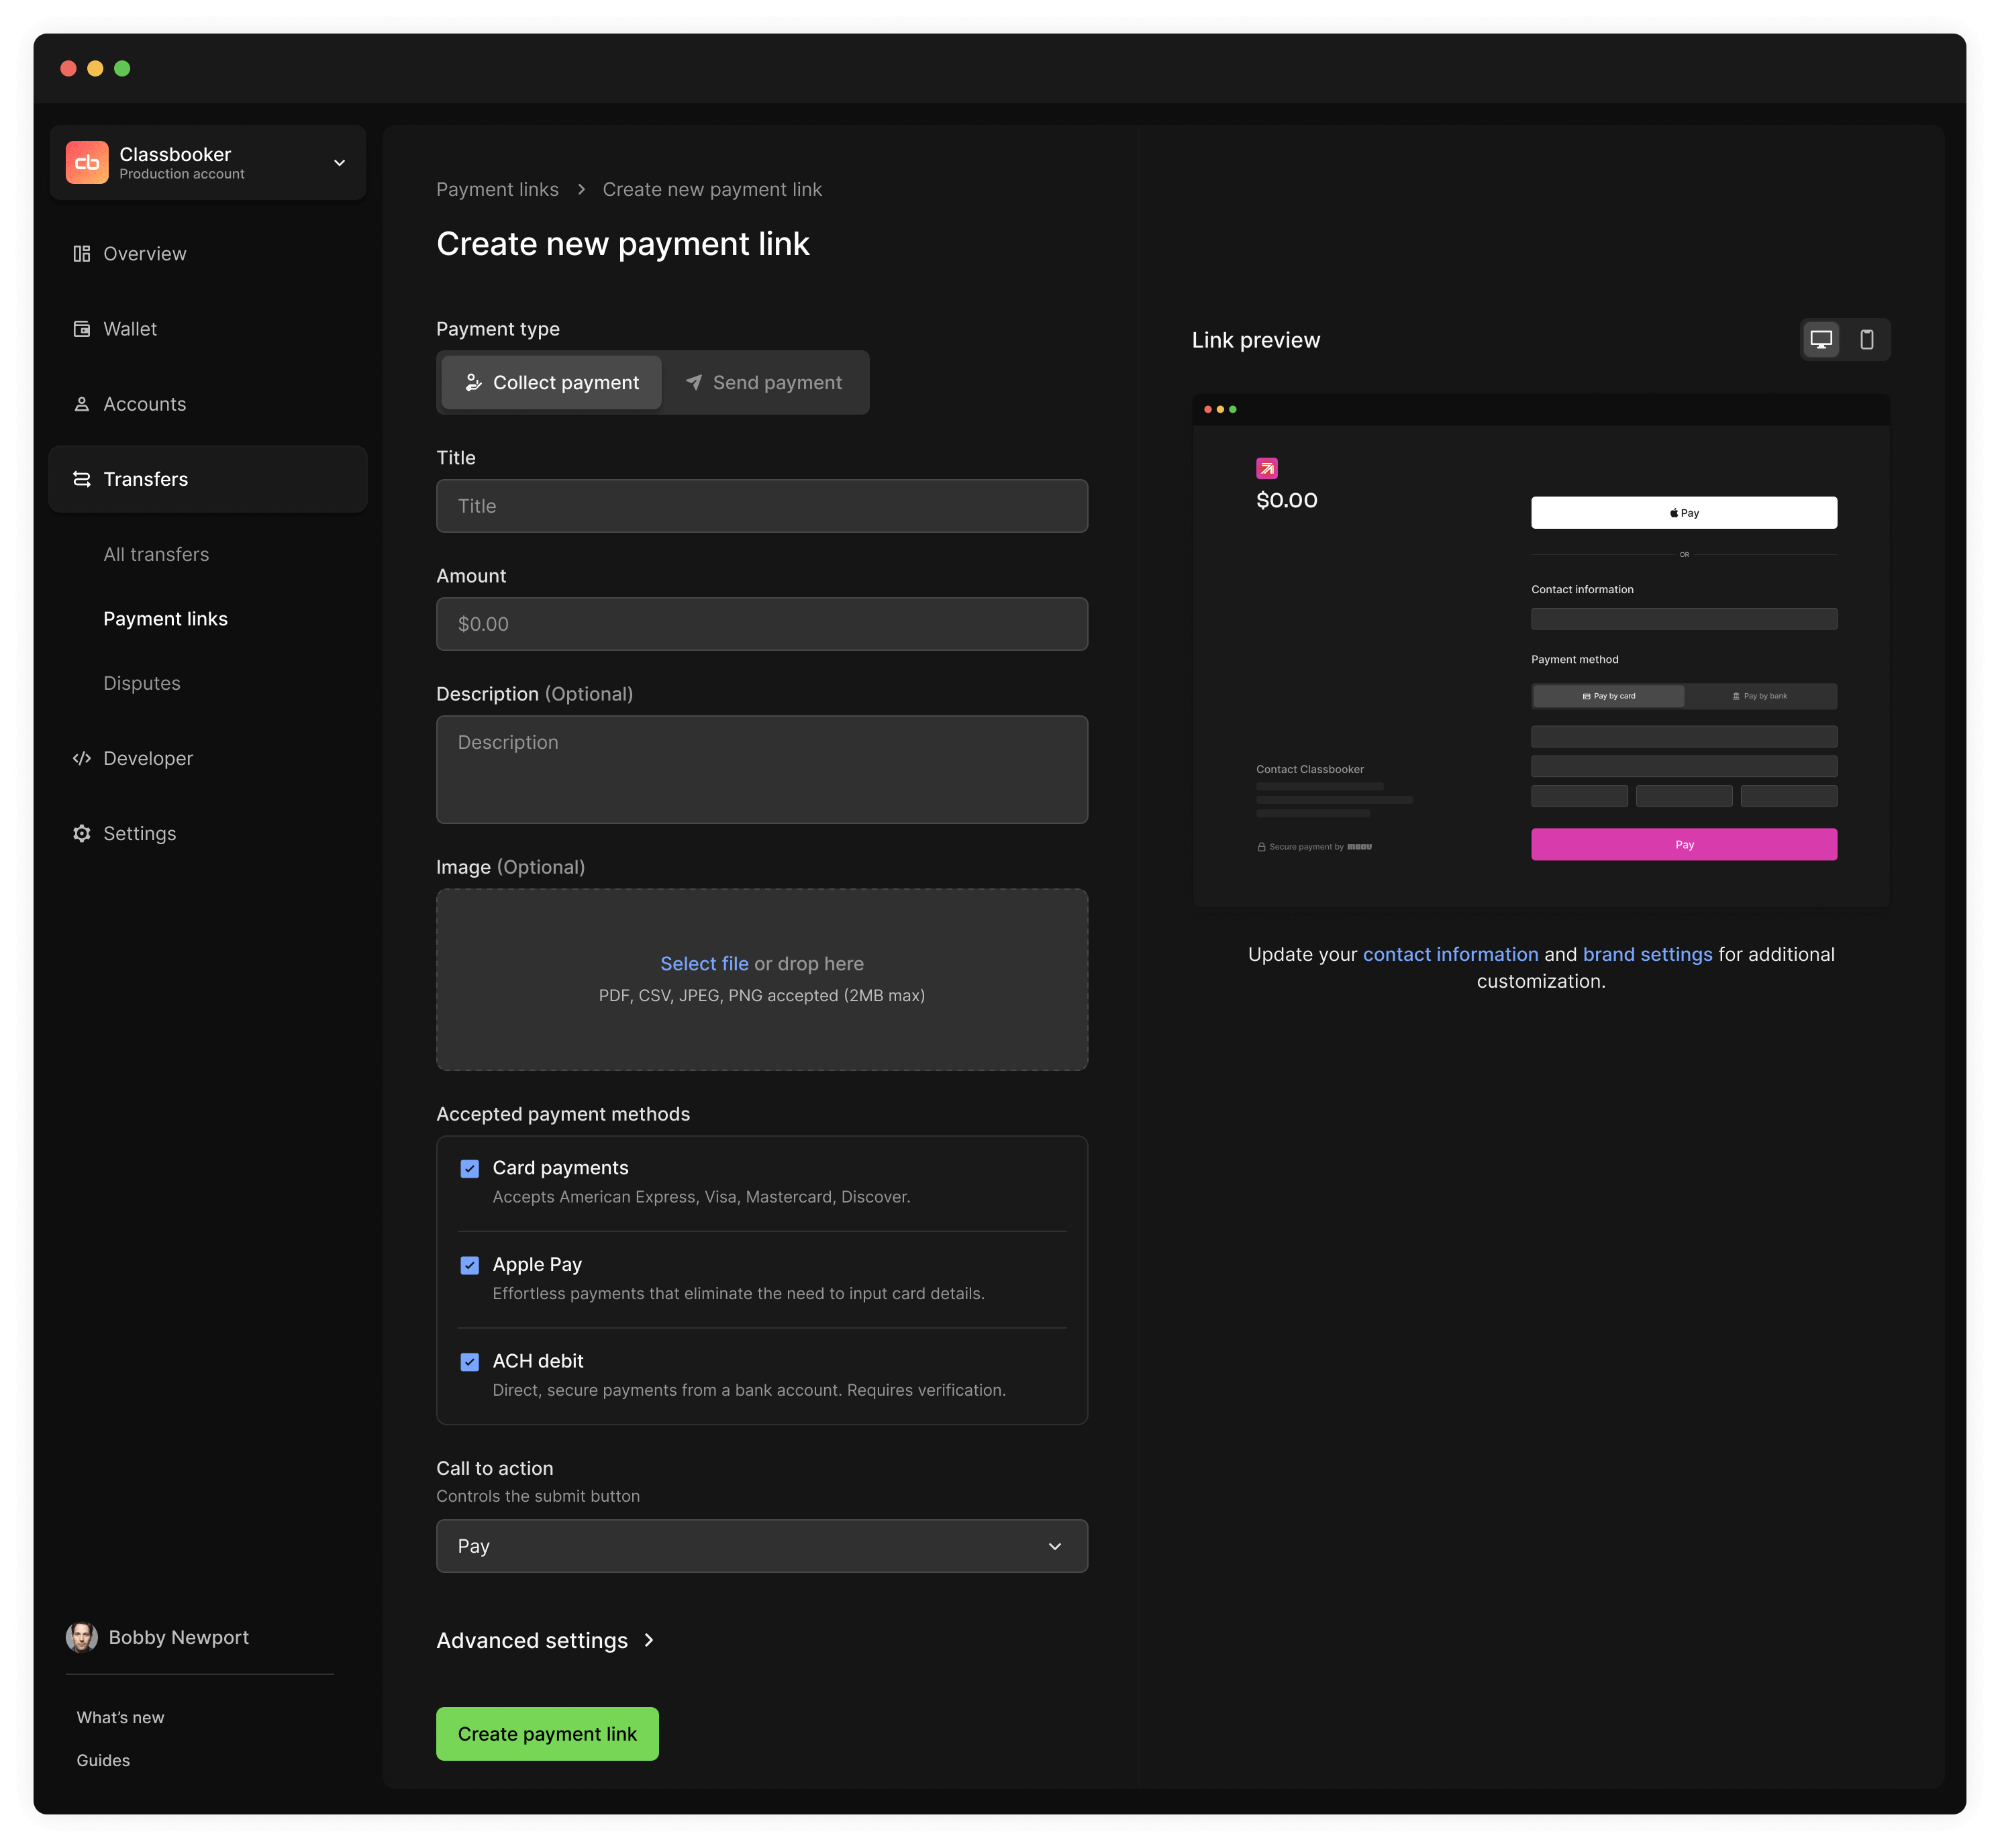Switch to mobile preview icon
Viewport: 2000px width, 1848px height.
coord(1866,340)
